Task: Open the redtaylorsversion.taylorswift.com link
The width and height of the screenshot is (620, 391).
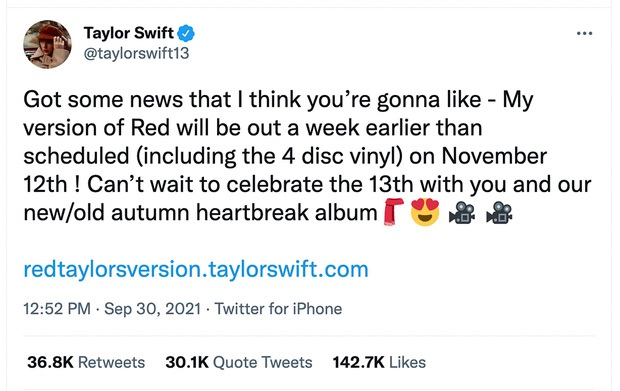Action: click(196, 270)
